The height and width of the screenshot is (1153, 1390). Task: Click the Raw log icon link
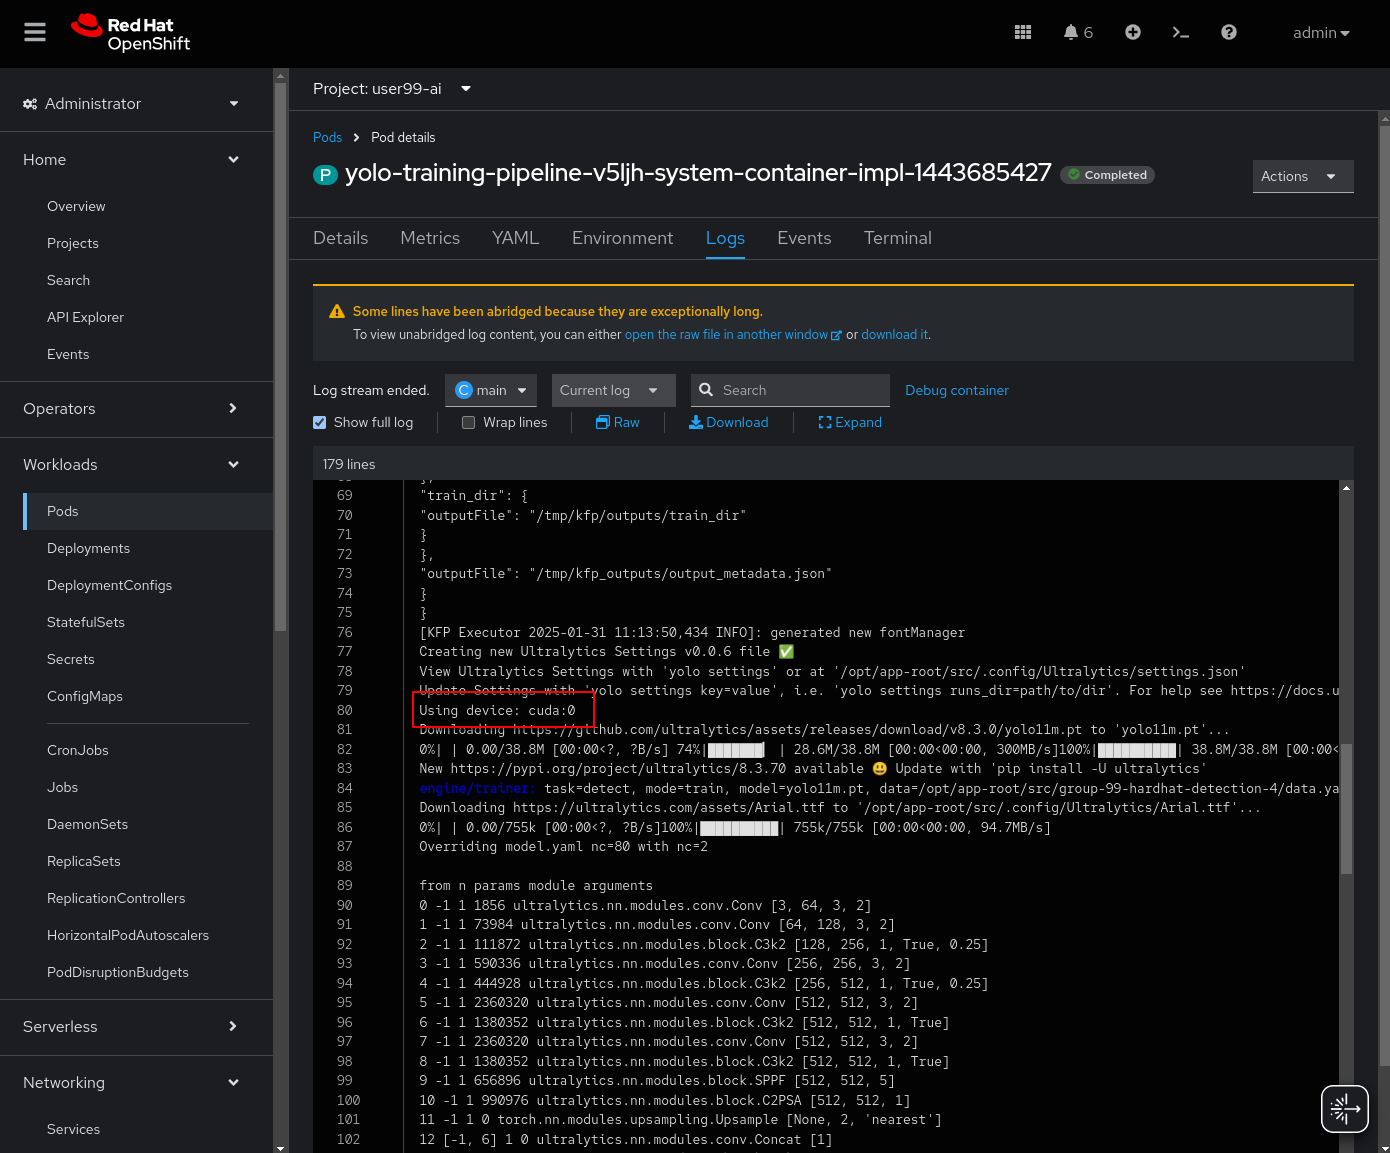618,422
